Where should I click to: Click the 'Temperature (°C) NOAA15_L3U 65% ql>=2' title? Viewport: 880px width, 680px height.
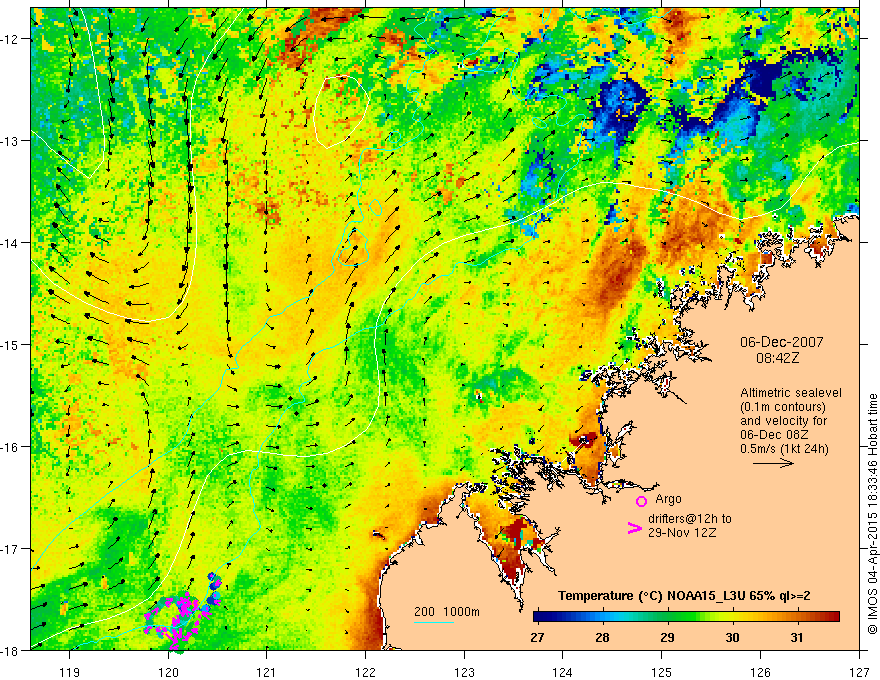pos(684,596)
